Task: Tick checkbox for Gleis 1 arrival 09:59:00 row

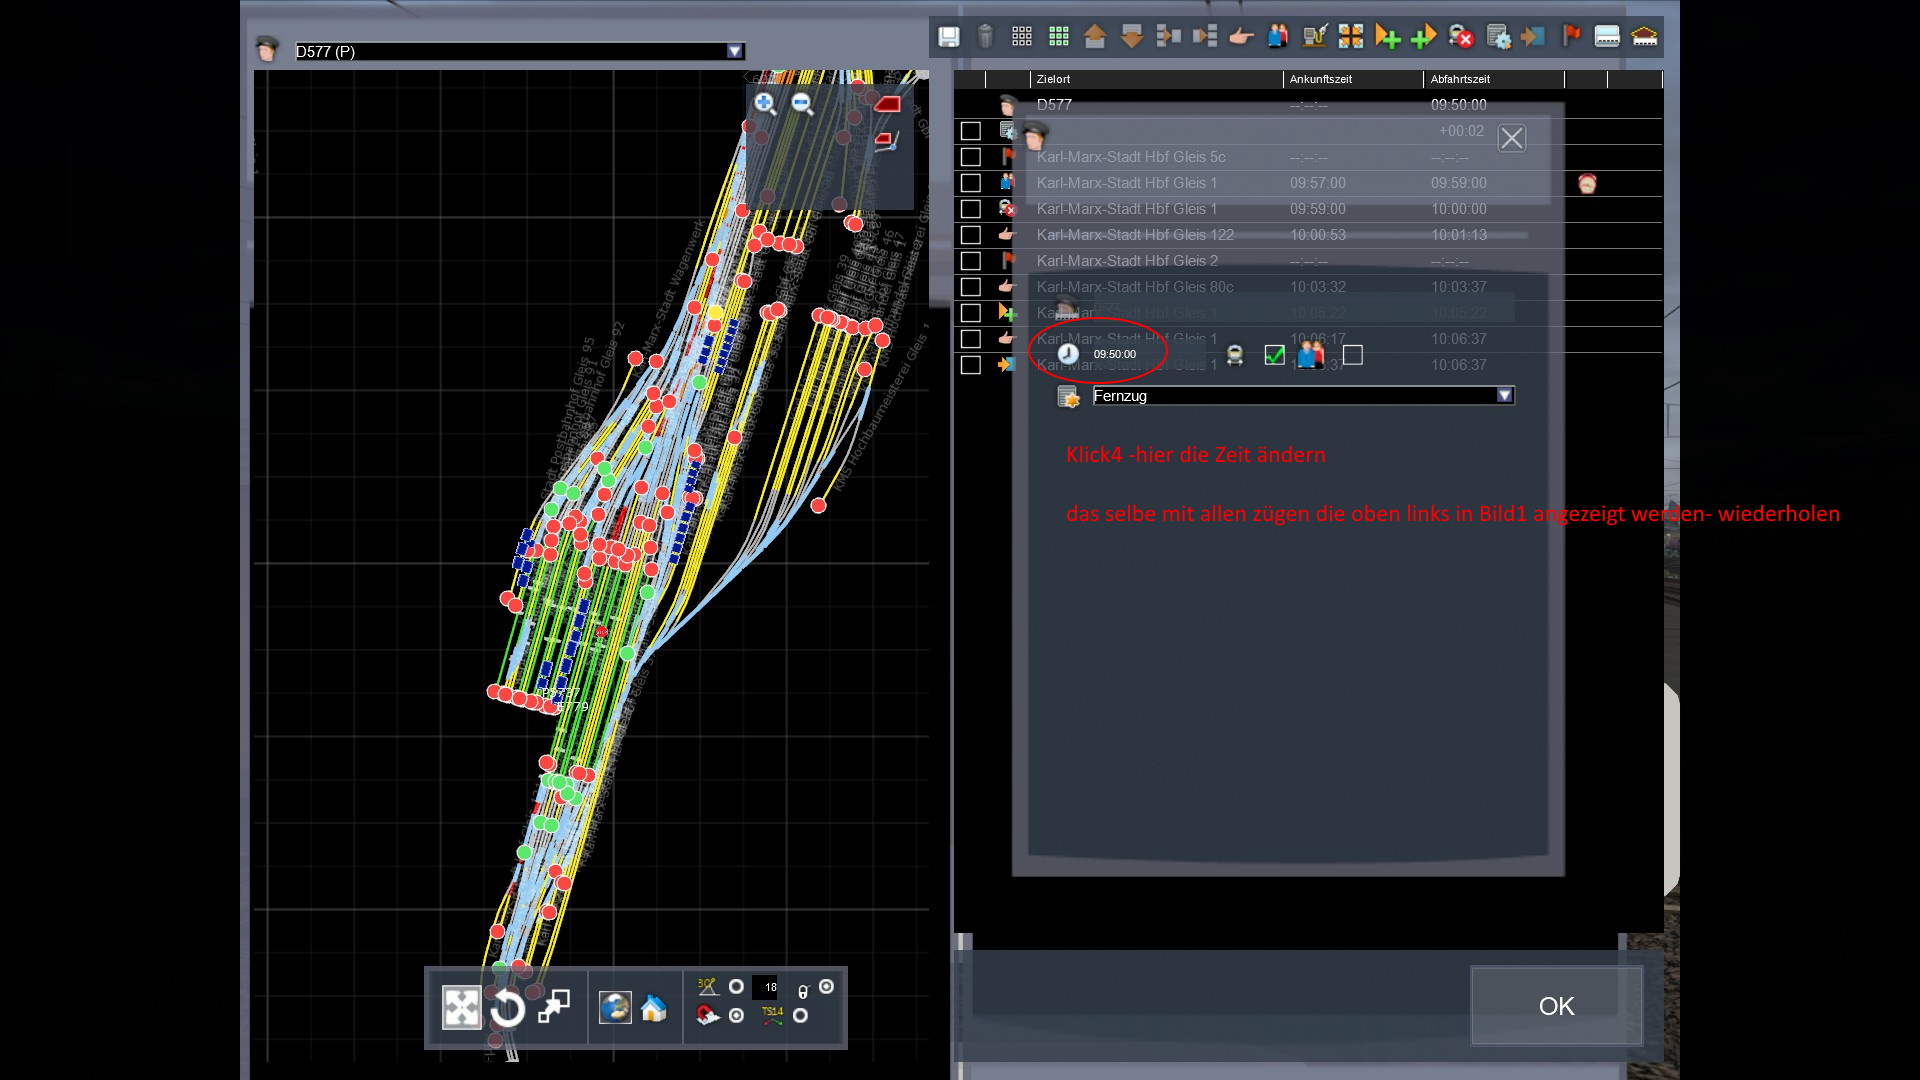Action: (970, 209)
